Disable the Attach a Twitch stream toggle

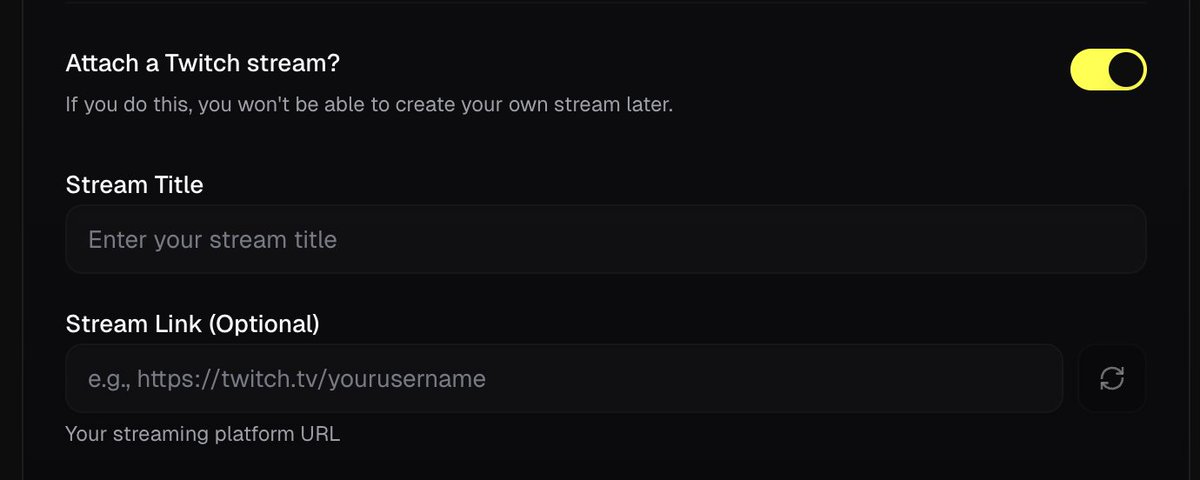tap(1108, 70)
